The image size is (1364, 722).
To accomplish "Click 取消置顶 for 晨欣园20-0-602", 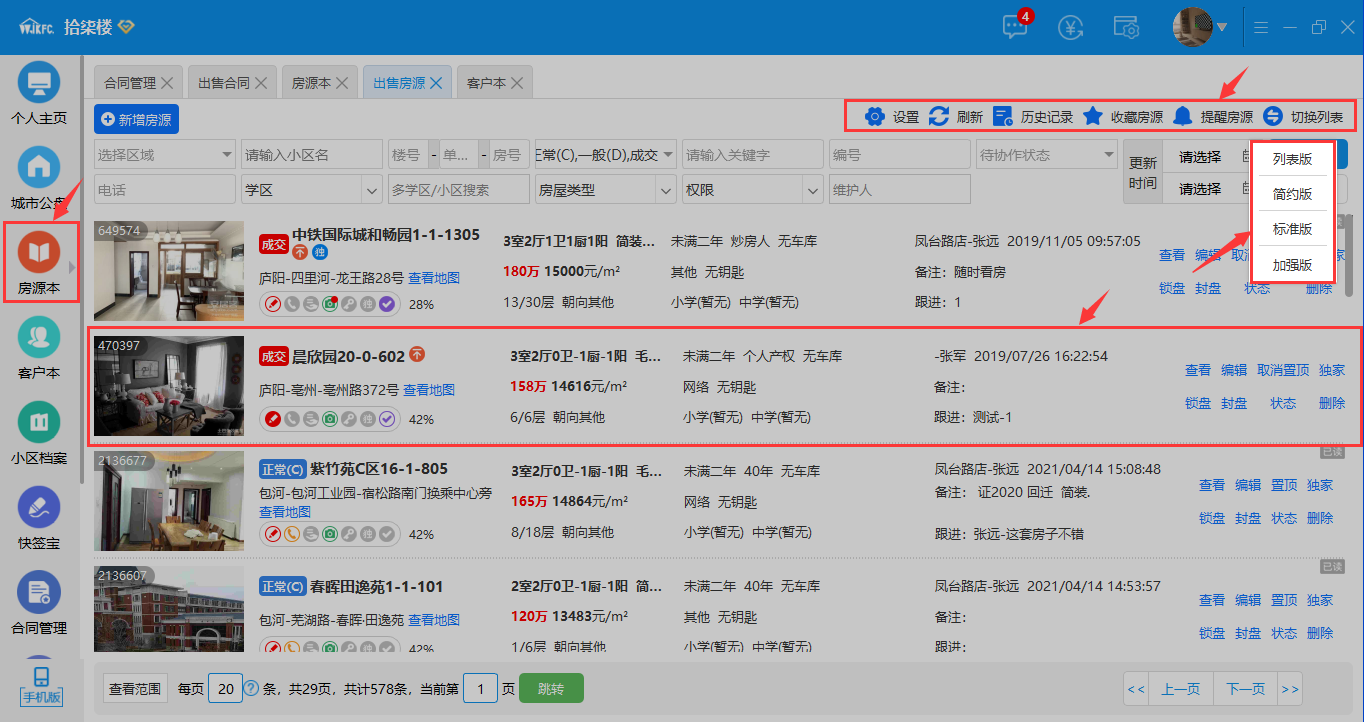I will [1283, 370].
